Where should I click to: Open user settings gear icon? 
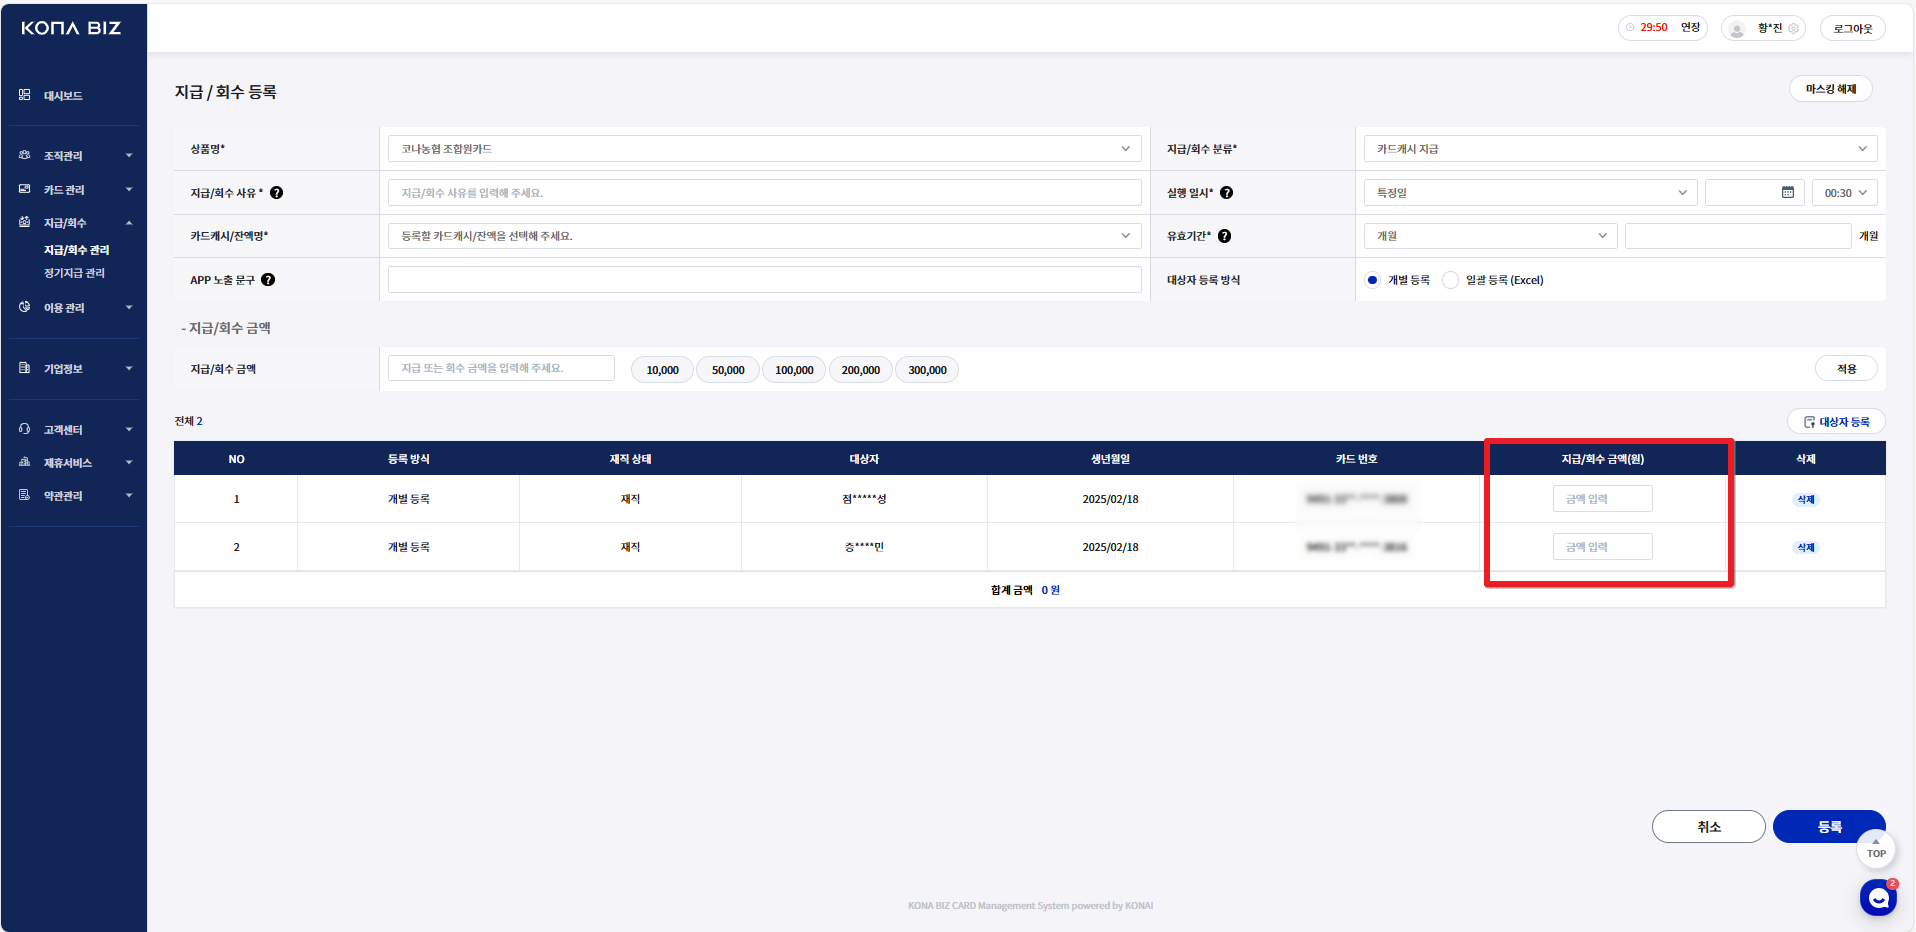1794,28
